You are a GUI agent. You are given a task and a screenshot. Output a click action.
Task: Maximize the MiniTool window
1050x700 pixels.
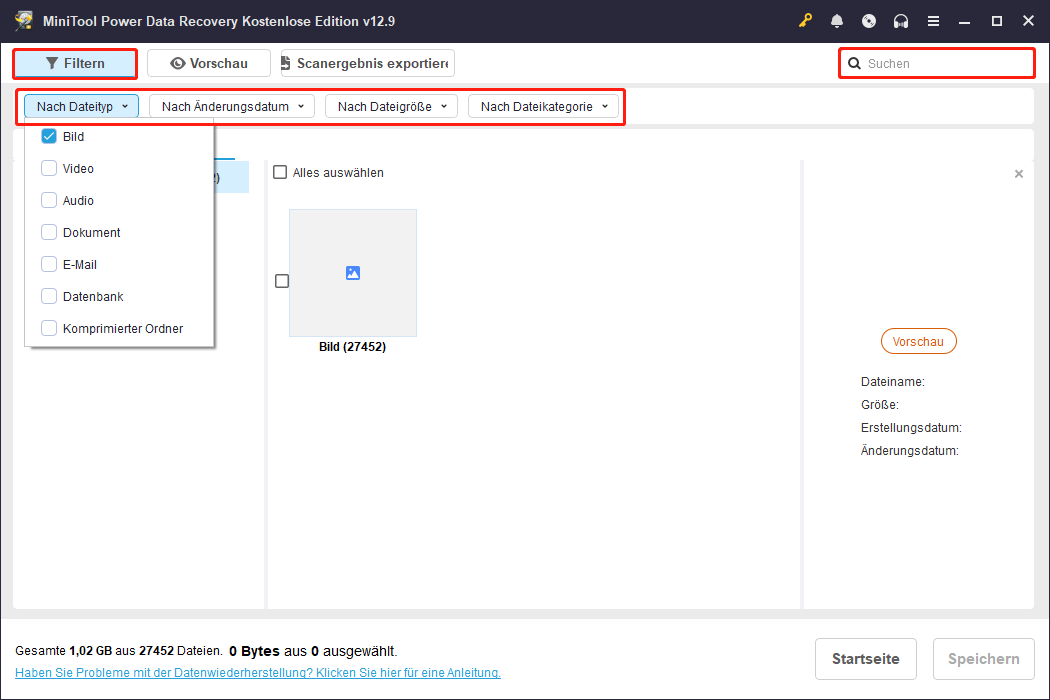996,21
